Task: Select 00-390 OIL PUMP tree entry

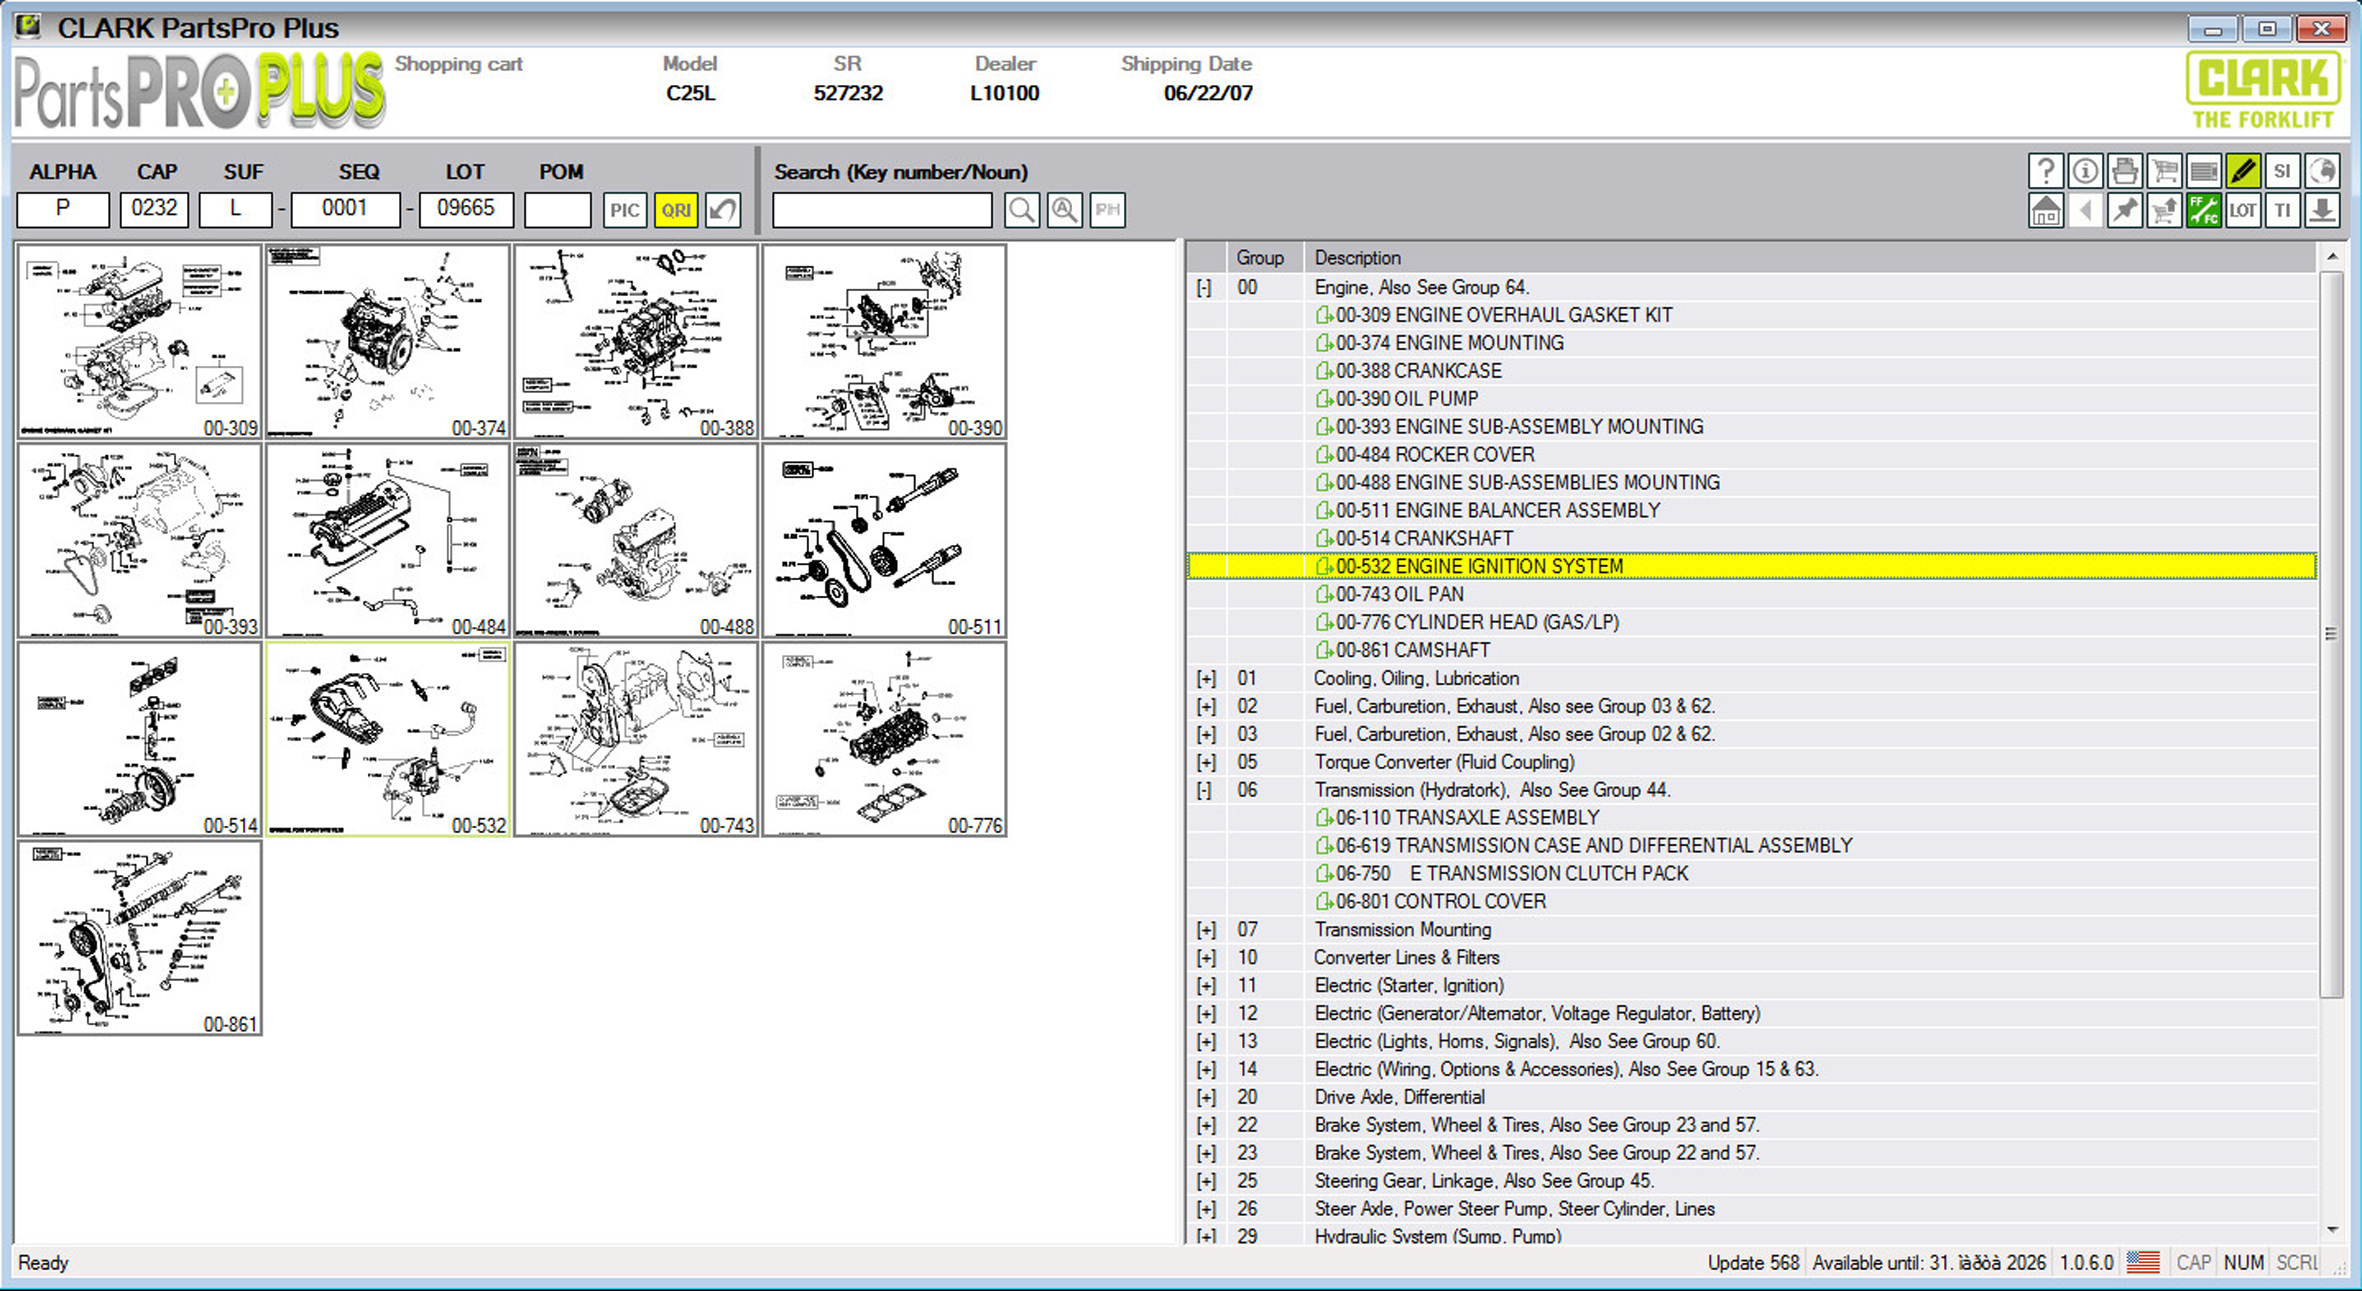Action: coord(1406,399)
